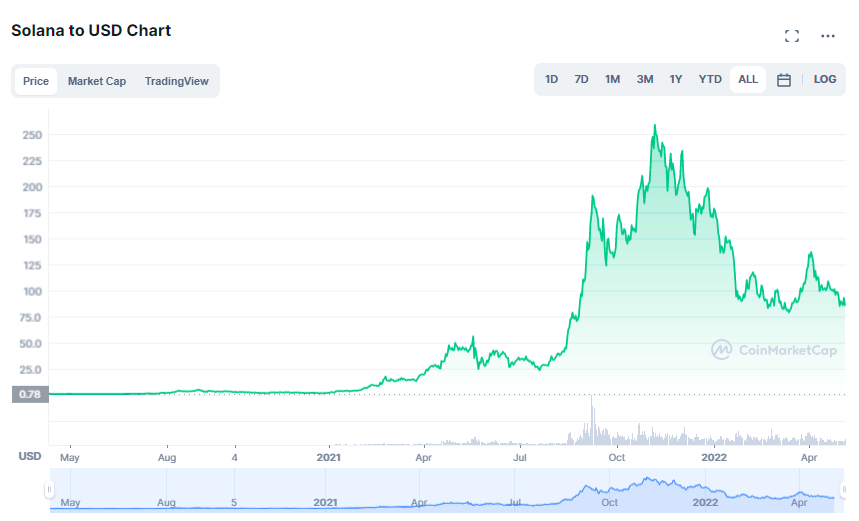The image size is (859, 521).
Task: Click the 2021 label on the time axis
Action: coord(328,457)
